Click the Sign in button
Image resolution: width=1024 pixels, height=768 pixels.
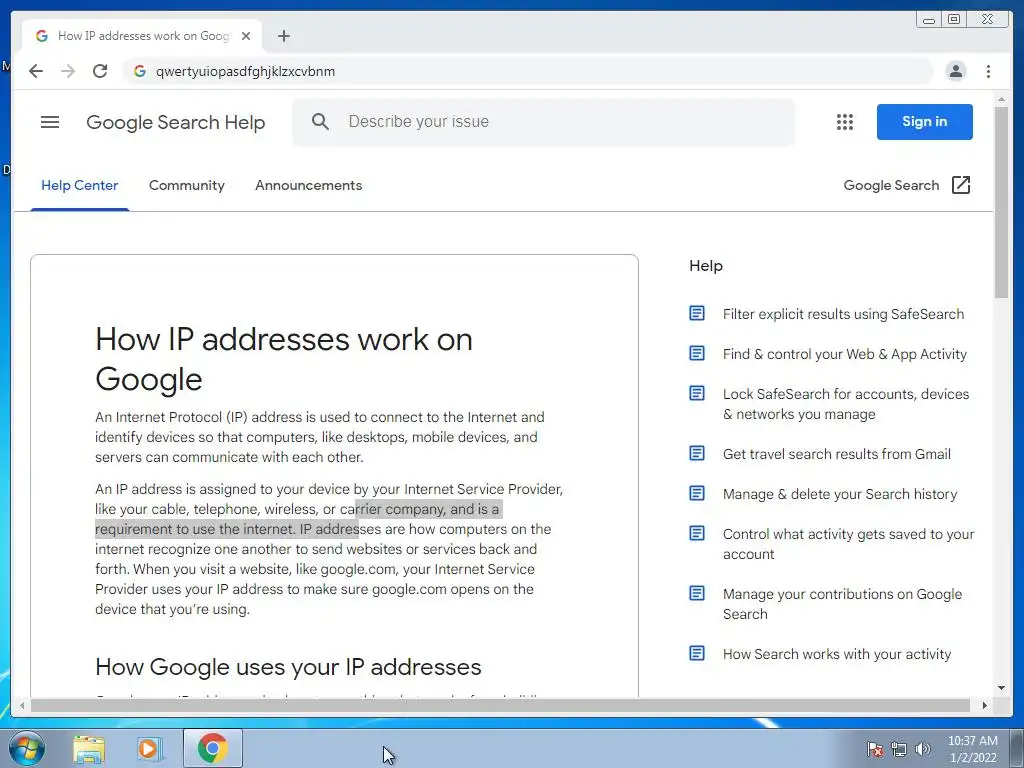(924, 121)
